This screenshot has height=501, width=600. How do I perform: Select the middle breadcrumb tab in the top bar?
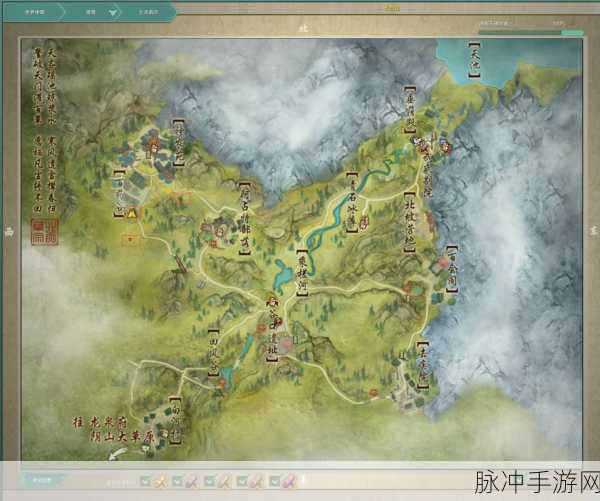91,12
